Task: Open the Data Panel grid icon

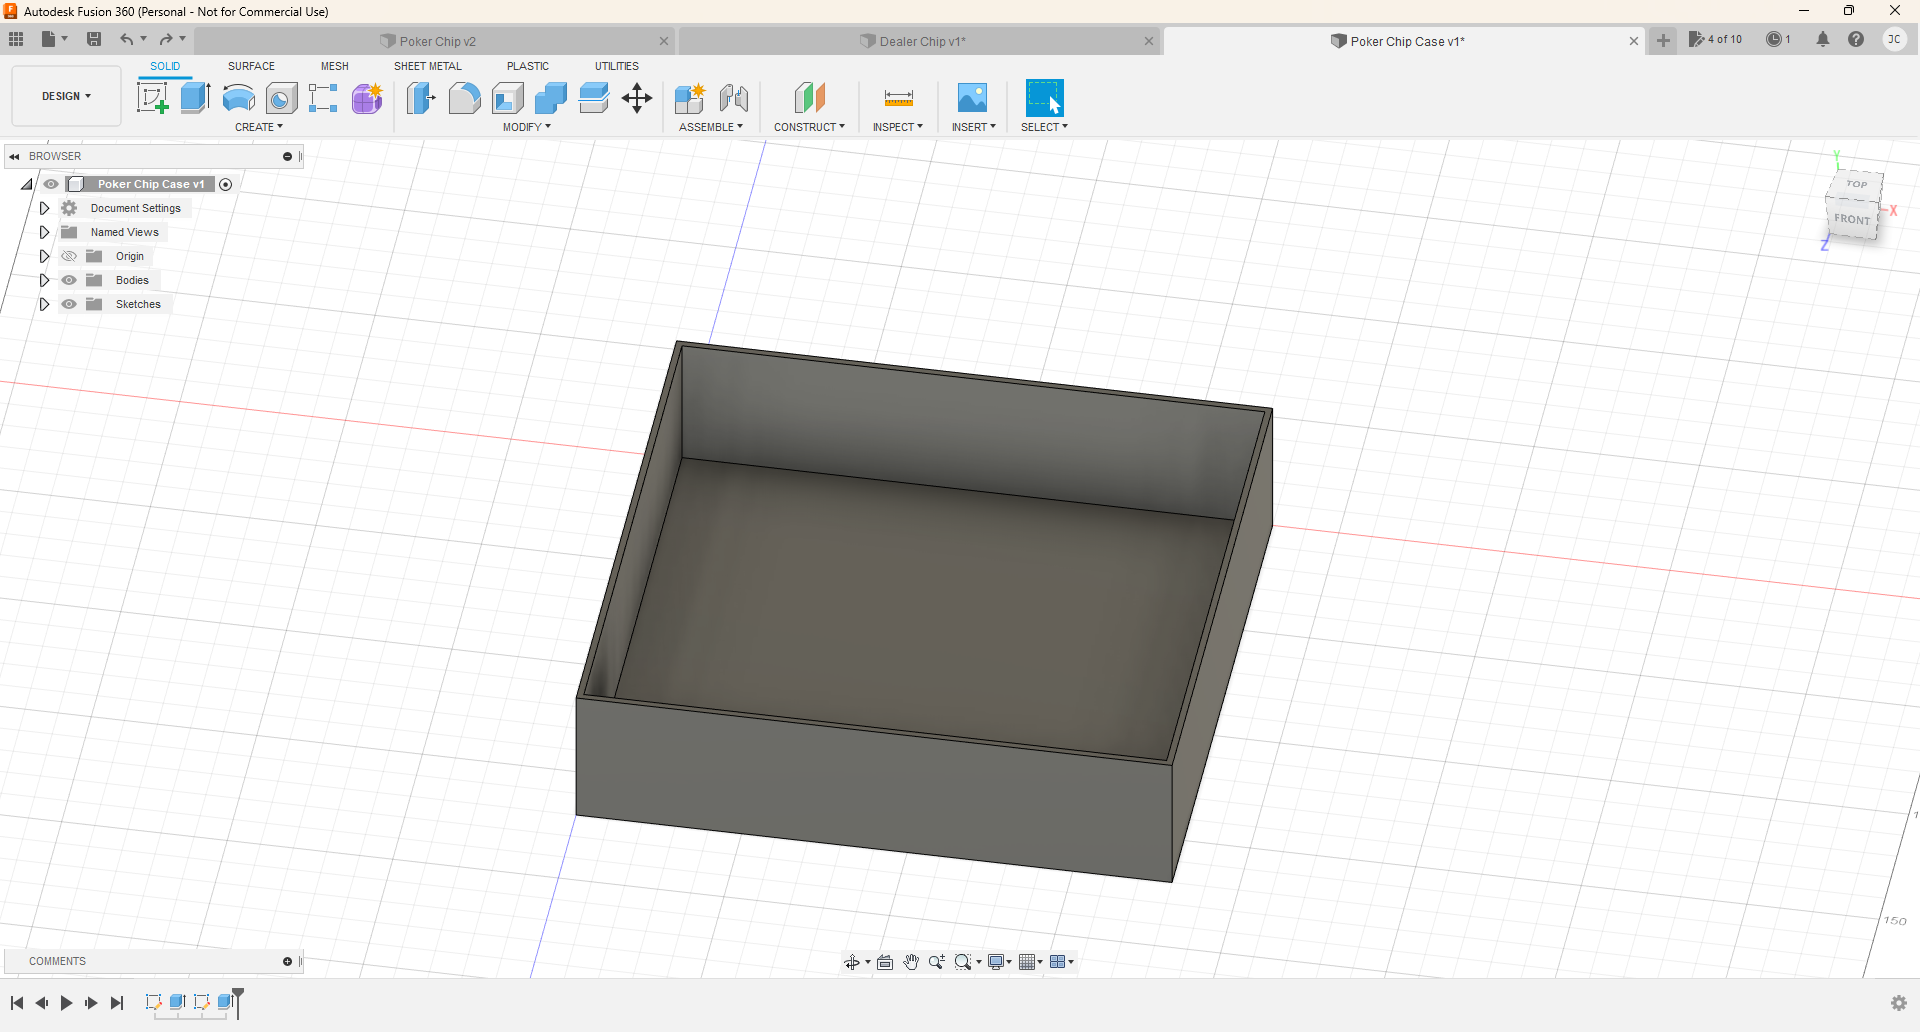Action: (x=16, y=39)
